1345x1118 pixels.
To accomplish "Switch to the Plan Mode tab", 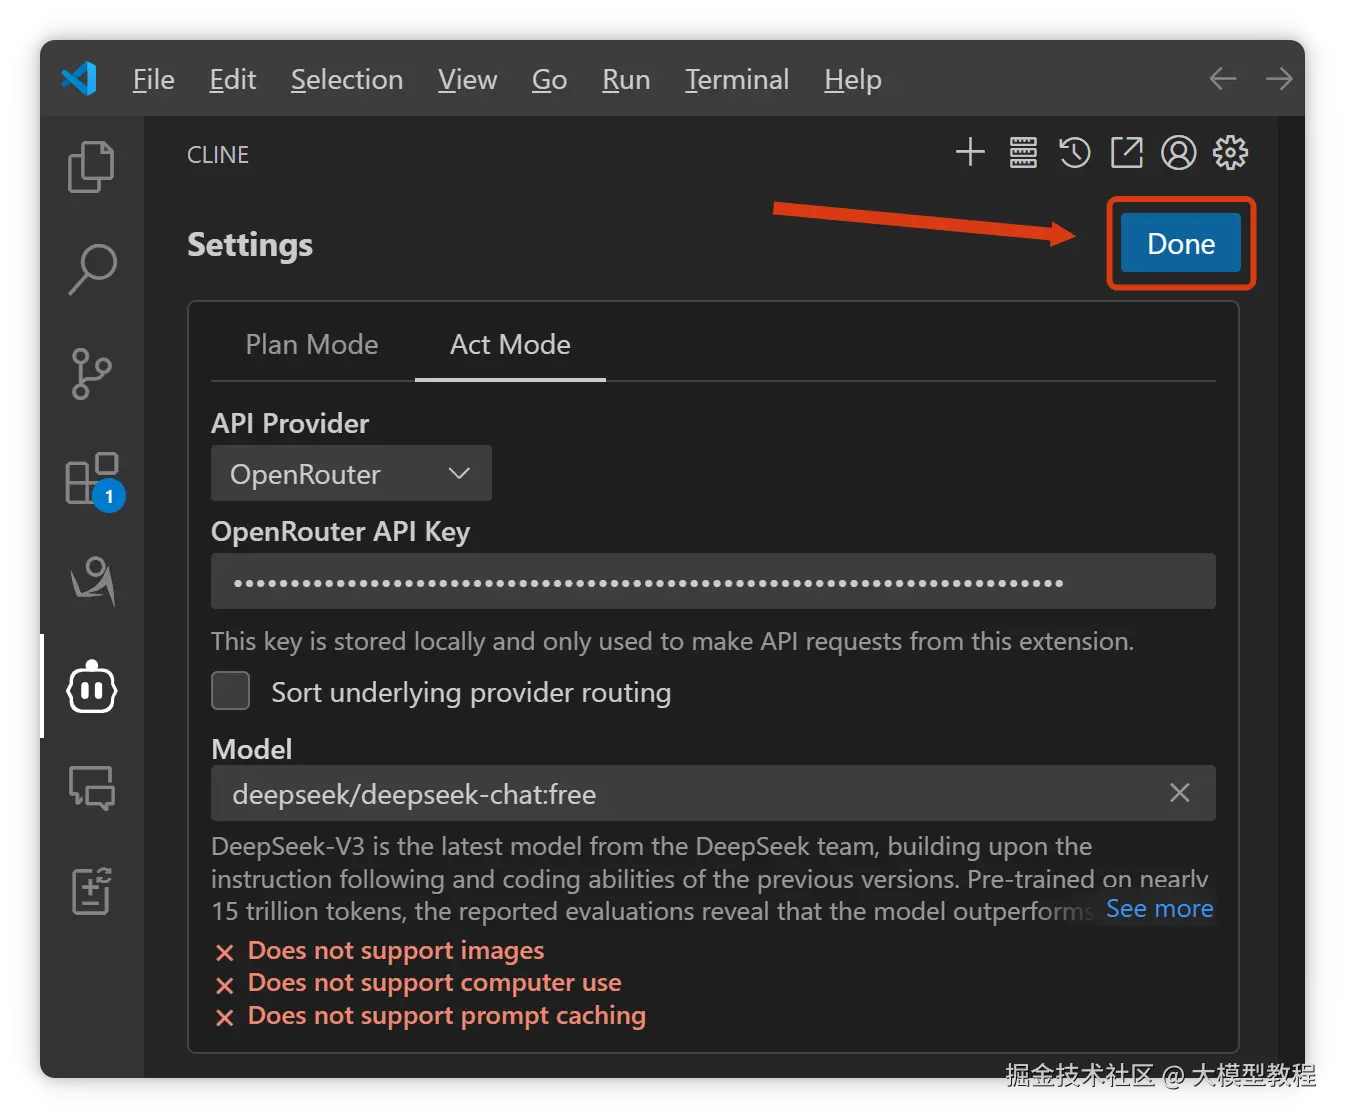I will [x=312, y=345].
